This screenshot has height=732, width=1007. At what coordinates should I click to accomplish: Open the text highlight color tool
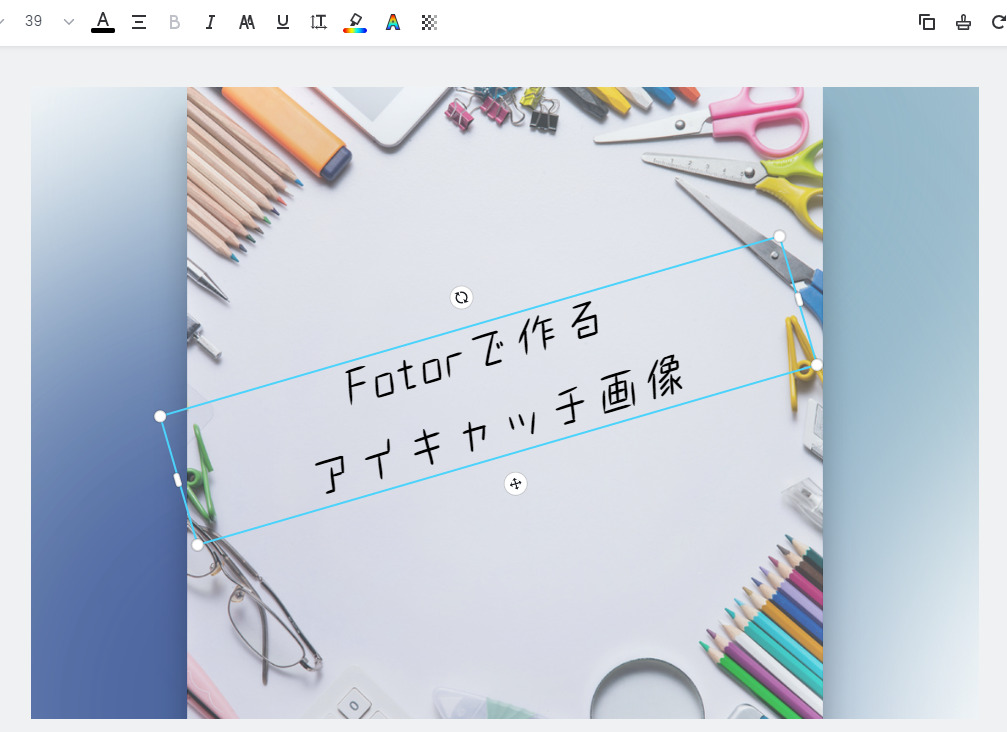pos(355,22)
